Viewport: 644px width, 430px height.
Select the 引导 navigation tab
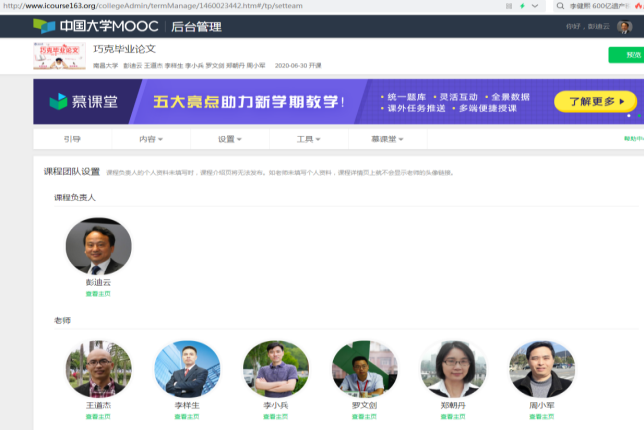point(72,139)
